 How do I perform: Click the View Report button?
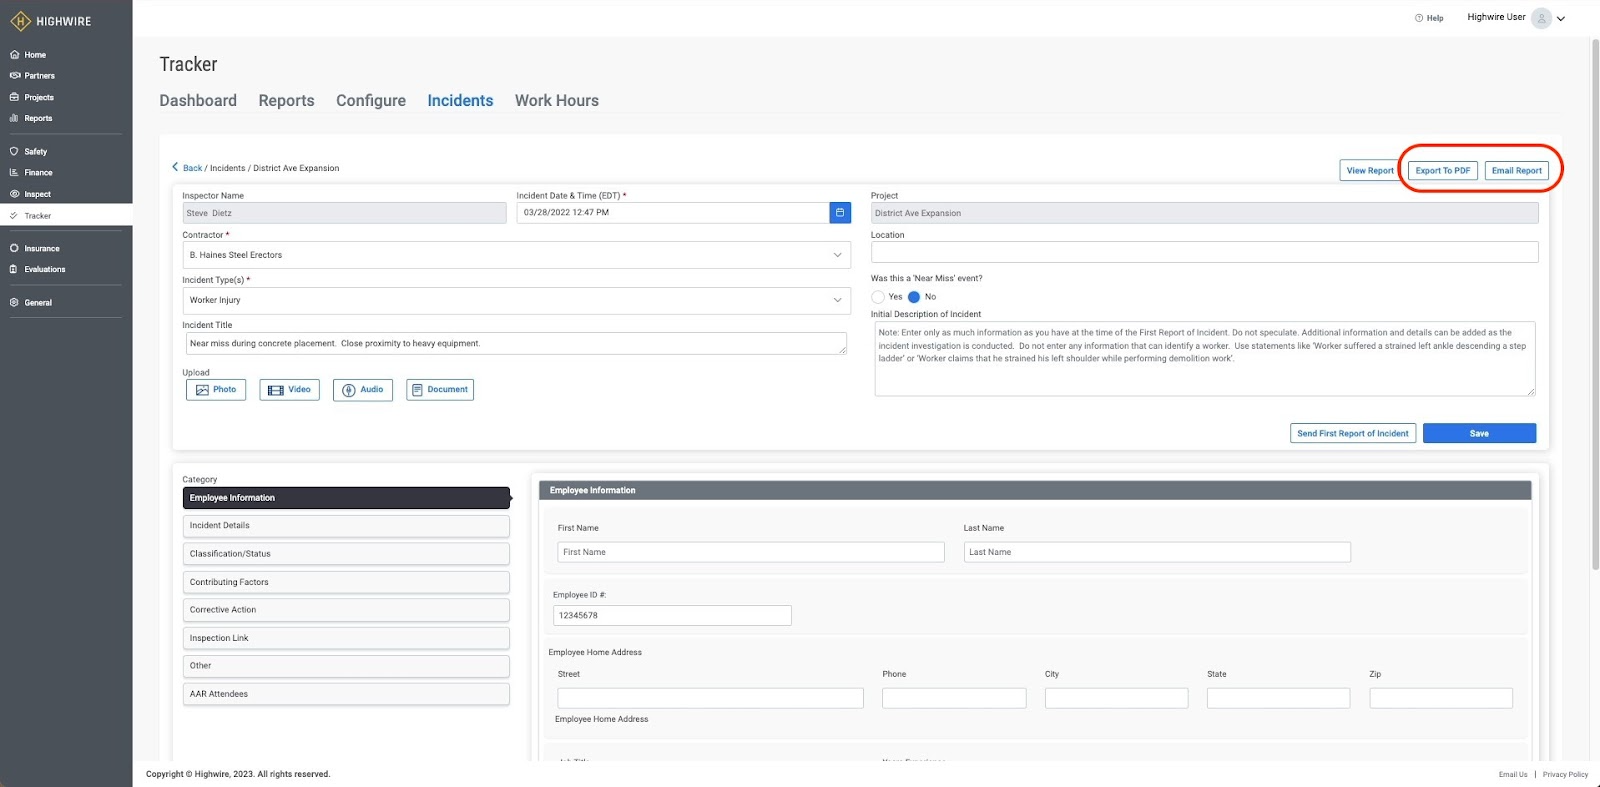point(1370,171)
